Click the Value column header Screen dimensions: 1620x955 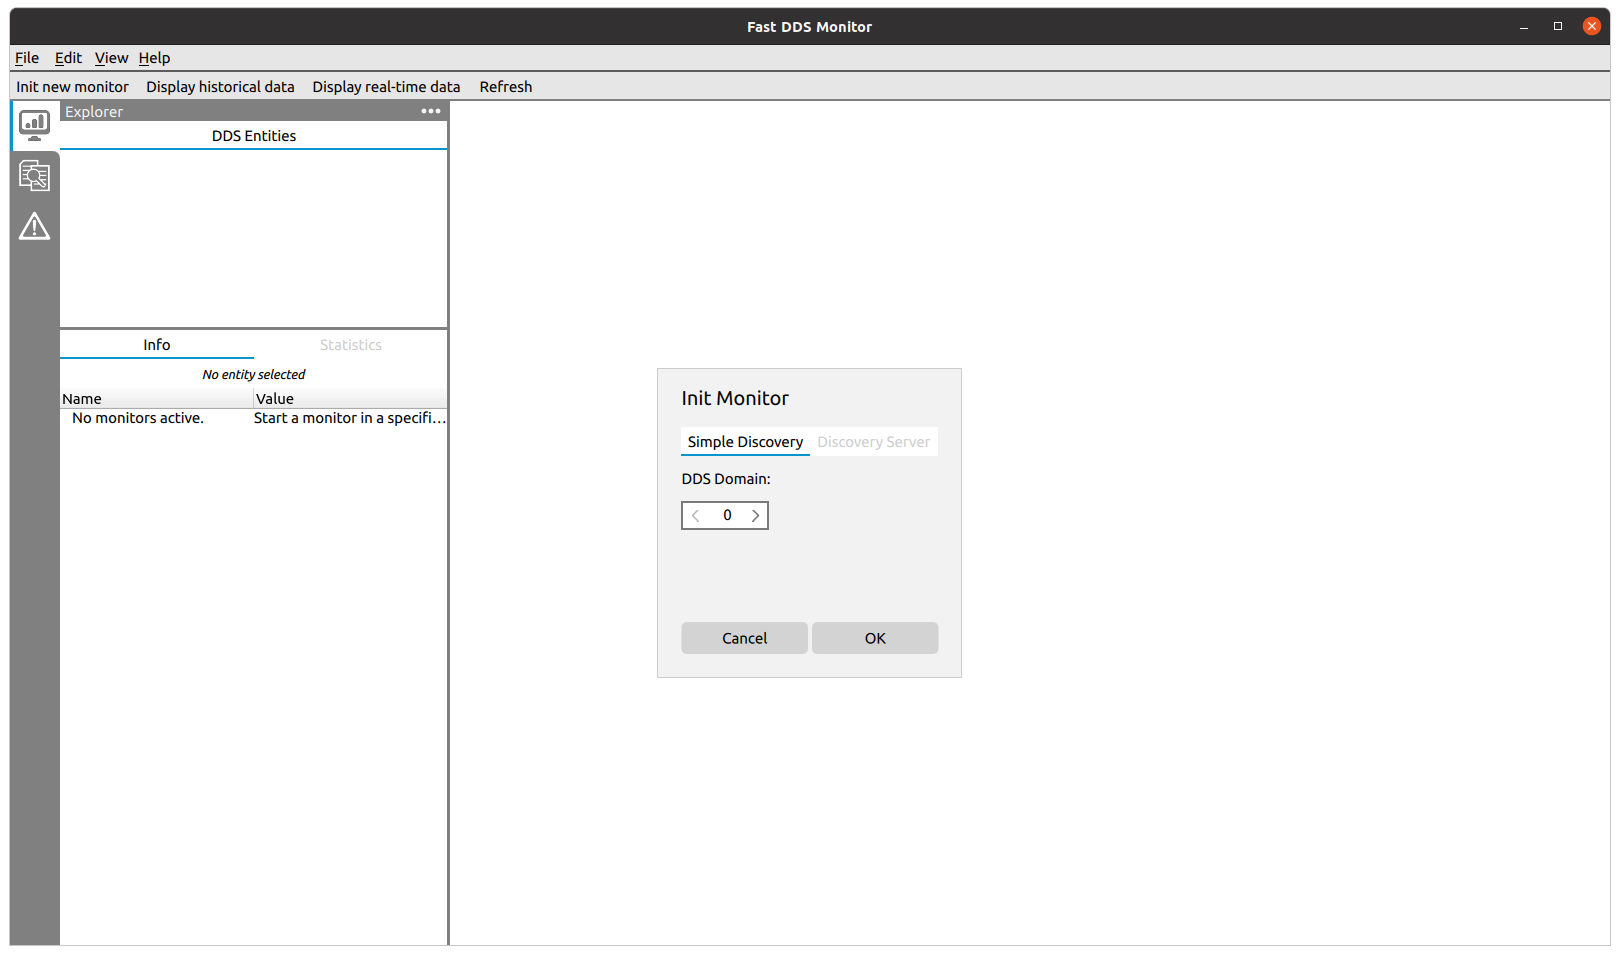[351, 399]
